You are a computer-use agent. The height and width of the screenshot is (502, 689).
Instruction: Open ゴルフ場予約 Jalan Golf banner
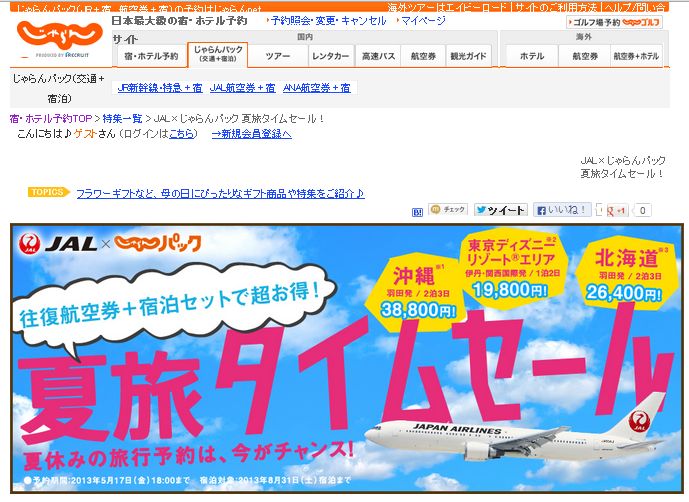[614, 22]
